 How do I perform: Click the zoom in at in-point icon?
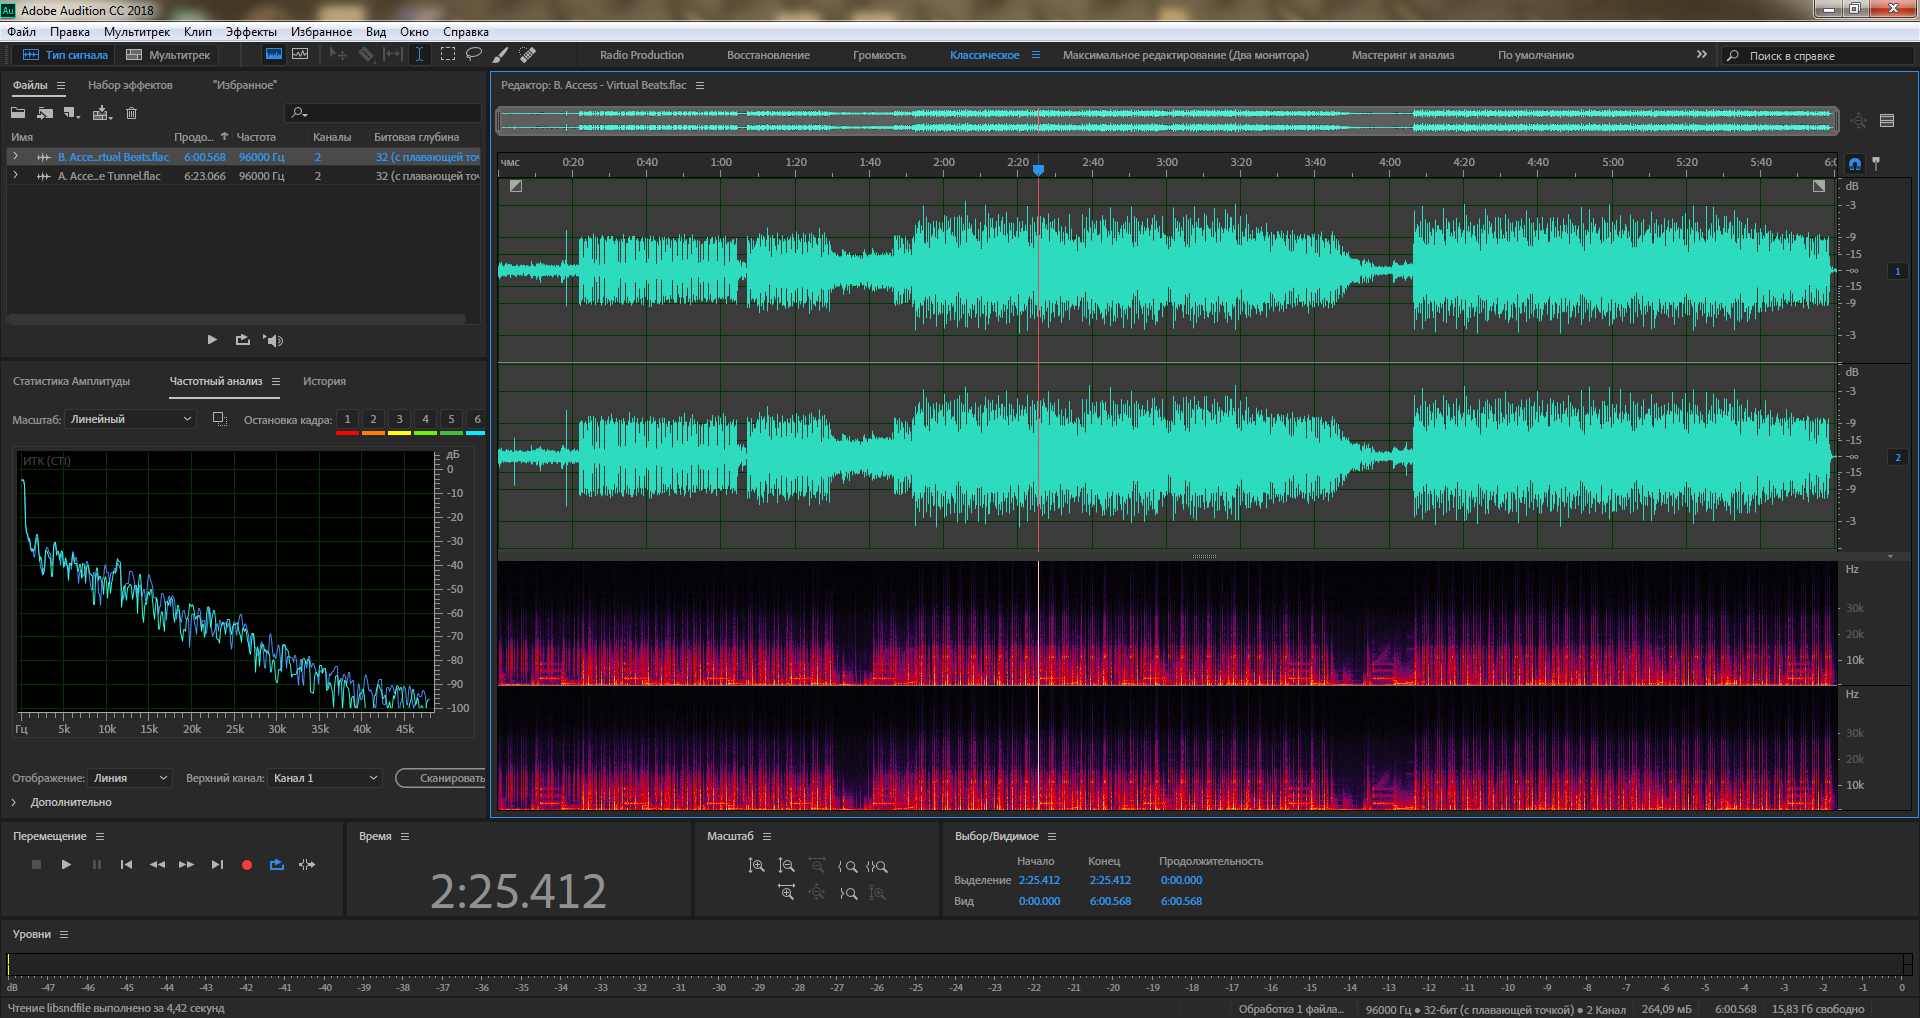[x=847, y=866]
